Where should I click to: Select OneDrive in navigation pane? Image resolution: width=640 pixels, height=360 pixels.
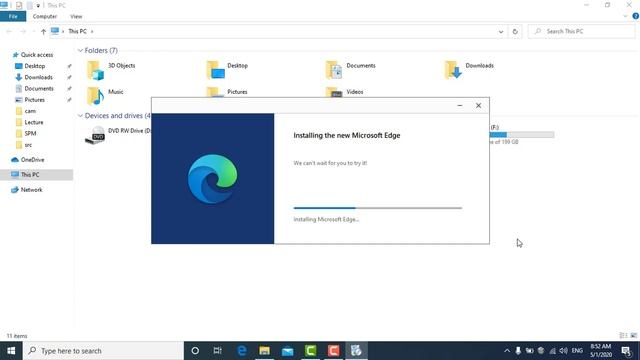pyautogui.click(x=32, y=160)
